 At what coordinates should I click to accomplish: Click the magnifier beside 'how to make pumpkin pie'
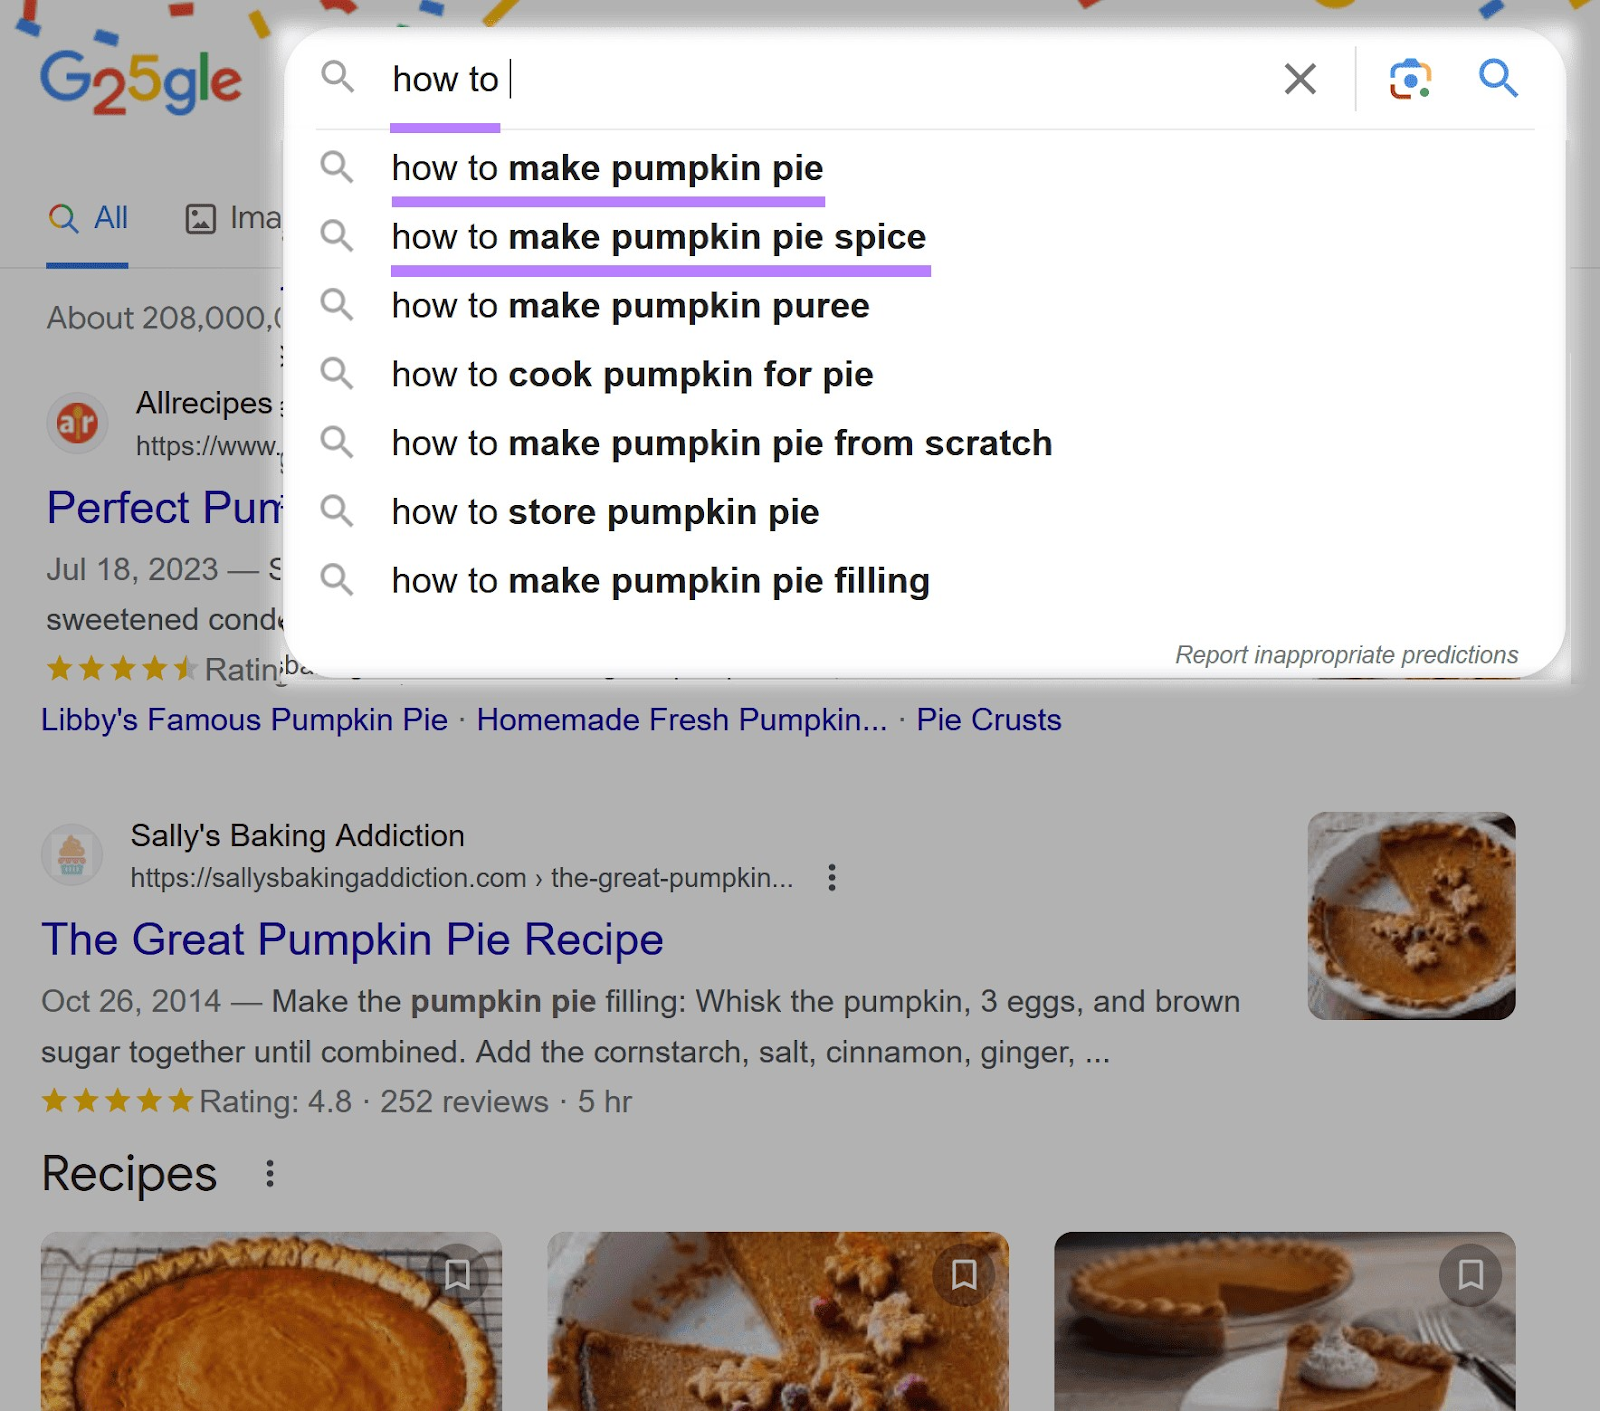click(338, 168)
